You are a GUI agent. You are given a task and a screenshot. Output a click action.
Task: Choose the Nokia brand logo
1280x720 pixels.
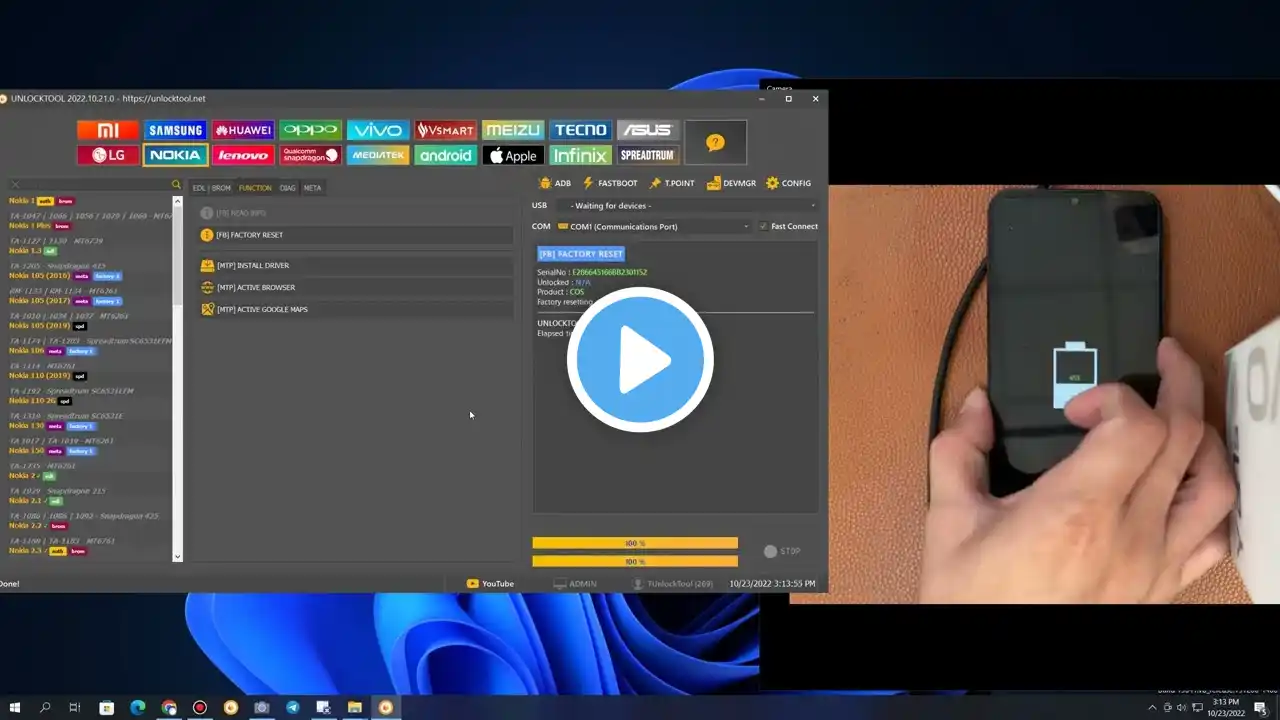click(175, 155)
